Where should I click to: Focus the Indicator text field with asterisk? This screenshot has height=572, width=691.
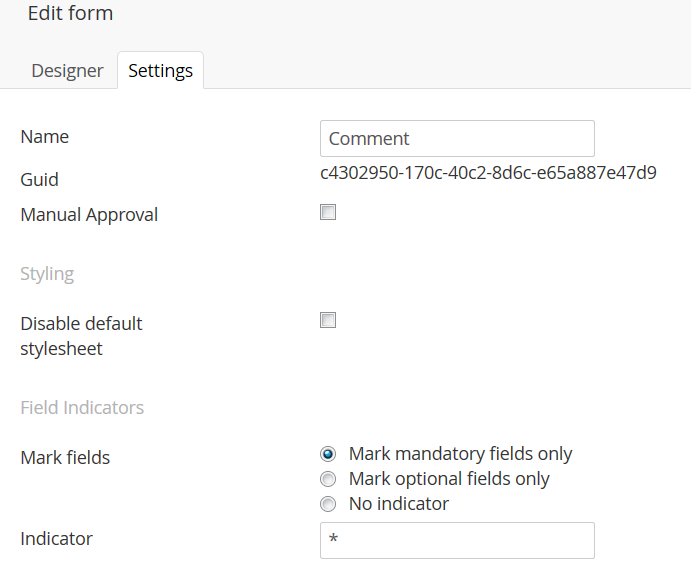coord(457,540)
